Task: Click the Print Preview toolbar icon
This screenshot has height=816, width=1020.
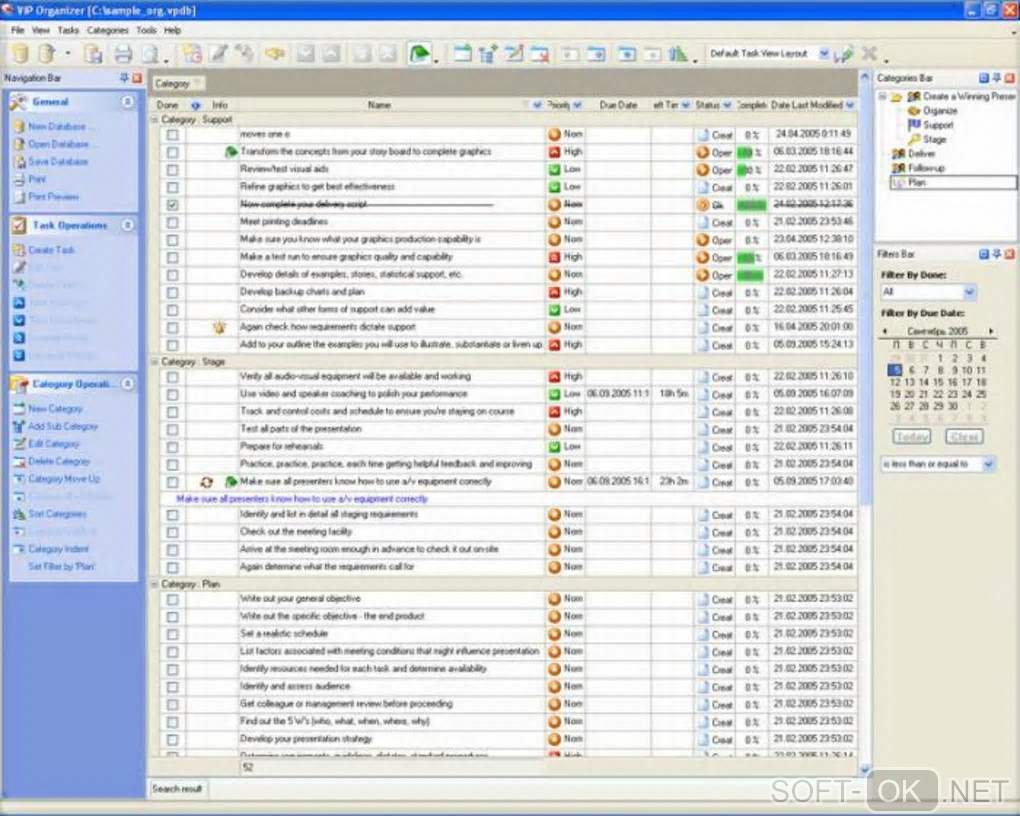Action: coord(151,53)
